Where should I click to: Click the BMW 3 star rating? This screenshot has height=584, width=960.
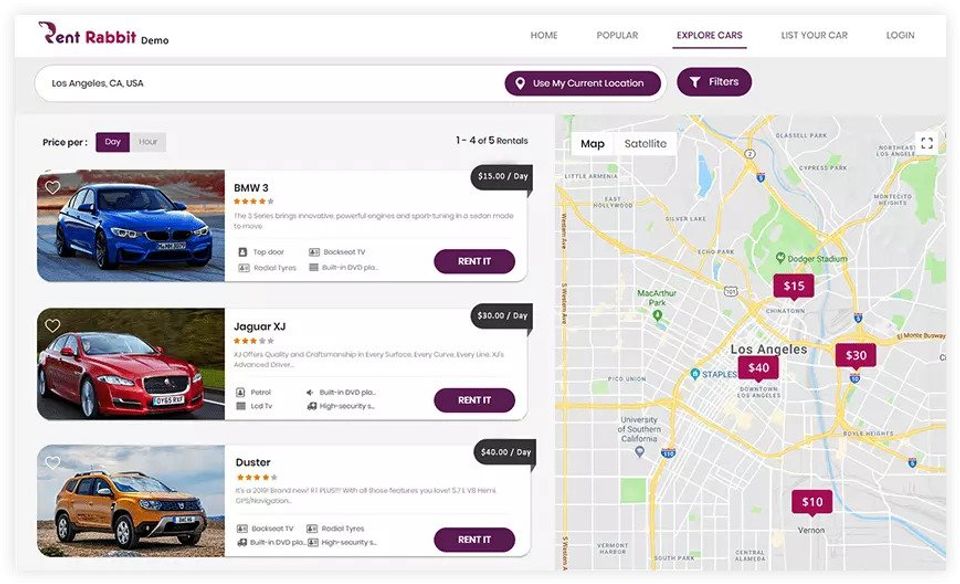click(x=253, y=201)
